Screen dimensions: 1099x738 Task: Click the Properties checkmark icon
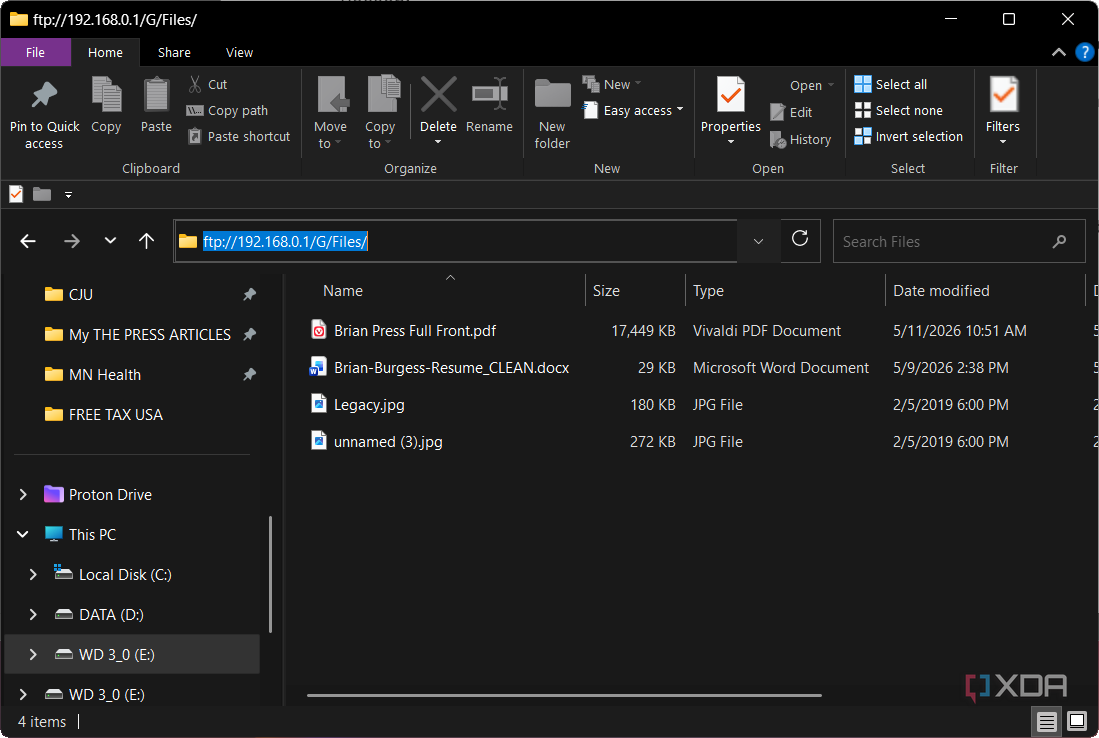click(730, 95)
